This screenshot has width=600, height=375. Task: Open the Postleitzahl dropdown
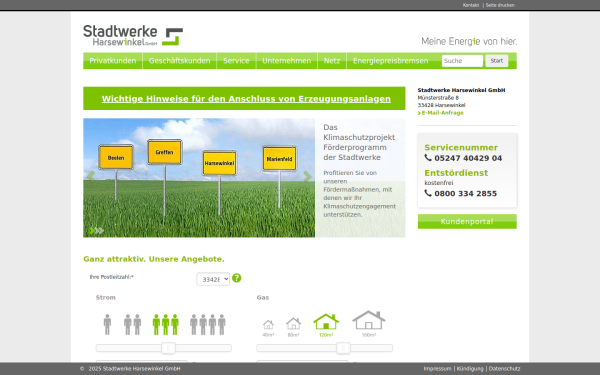(x=213, y=279)
